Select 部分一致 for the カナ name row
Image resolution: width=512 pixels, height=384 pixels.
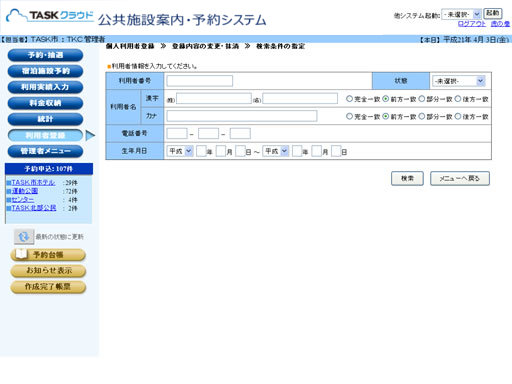tap(422, 116)
